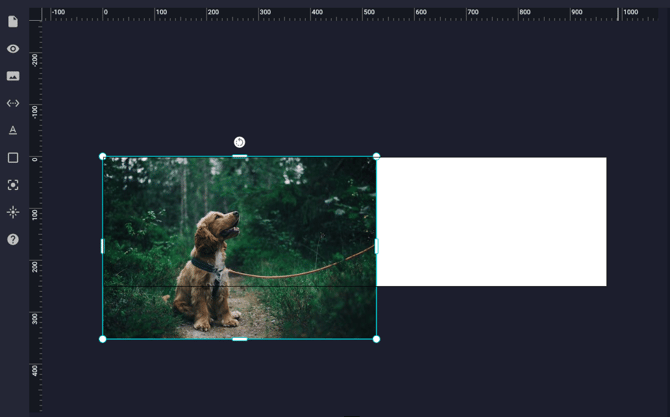The height and width of the screenshot is (417, 670).
Task: Click the focus frame capture icon
Action: (13, 185)
